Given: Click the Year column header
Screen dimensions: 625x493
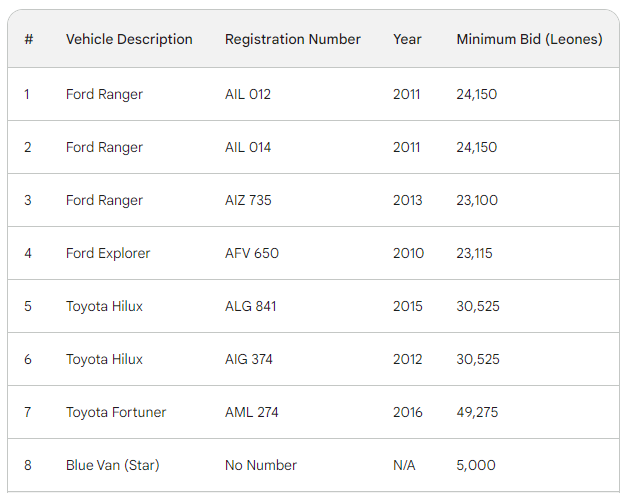Looking at the screenshot, I should 407,39.
